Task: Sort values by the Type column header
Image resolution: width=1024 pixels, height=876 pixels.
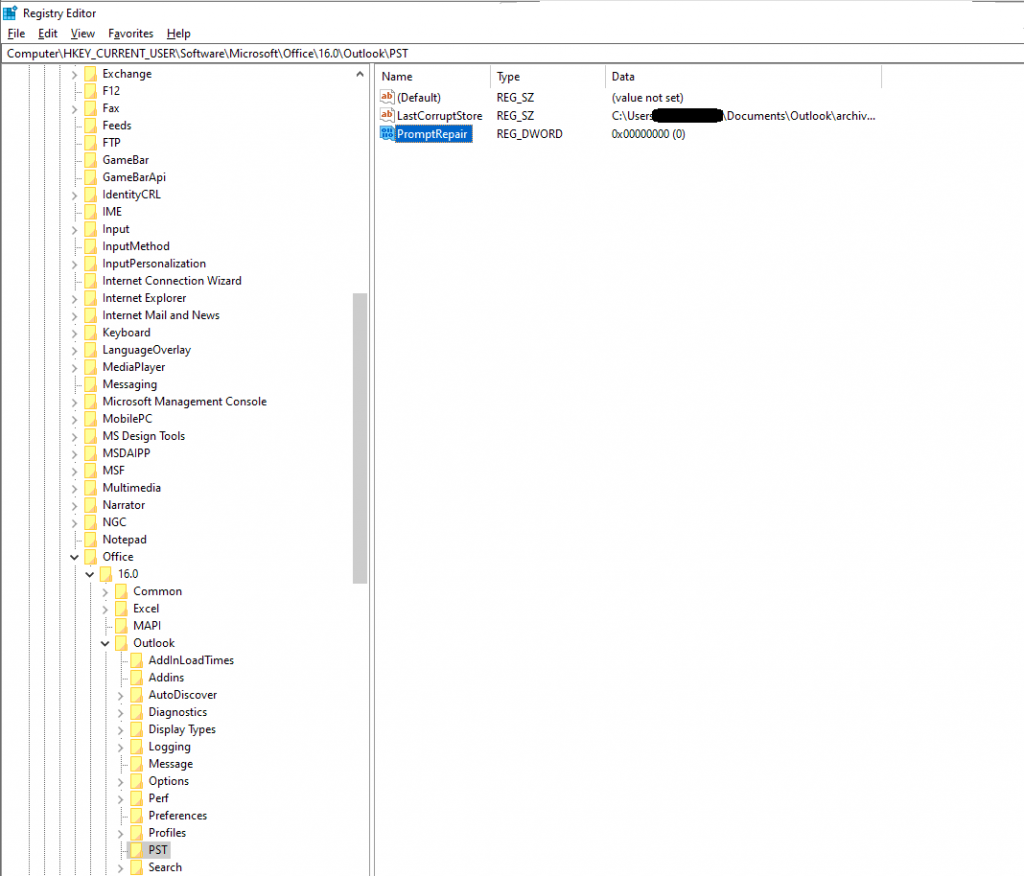Action: pos(547,76)
